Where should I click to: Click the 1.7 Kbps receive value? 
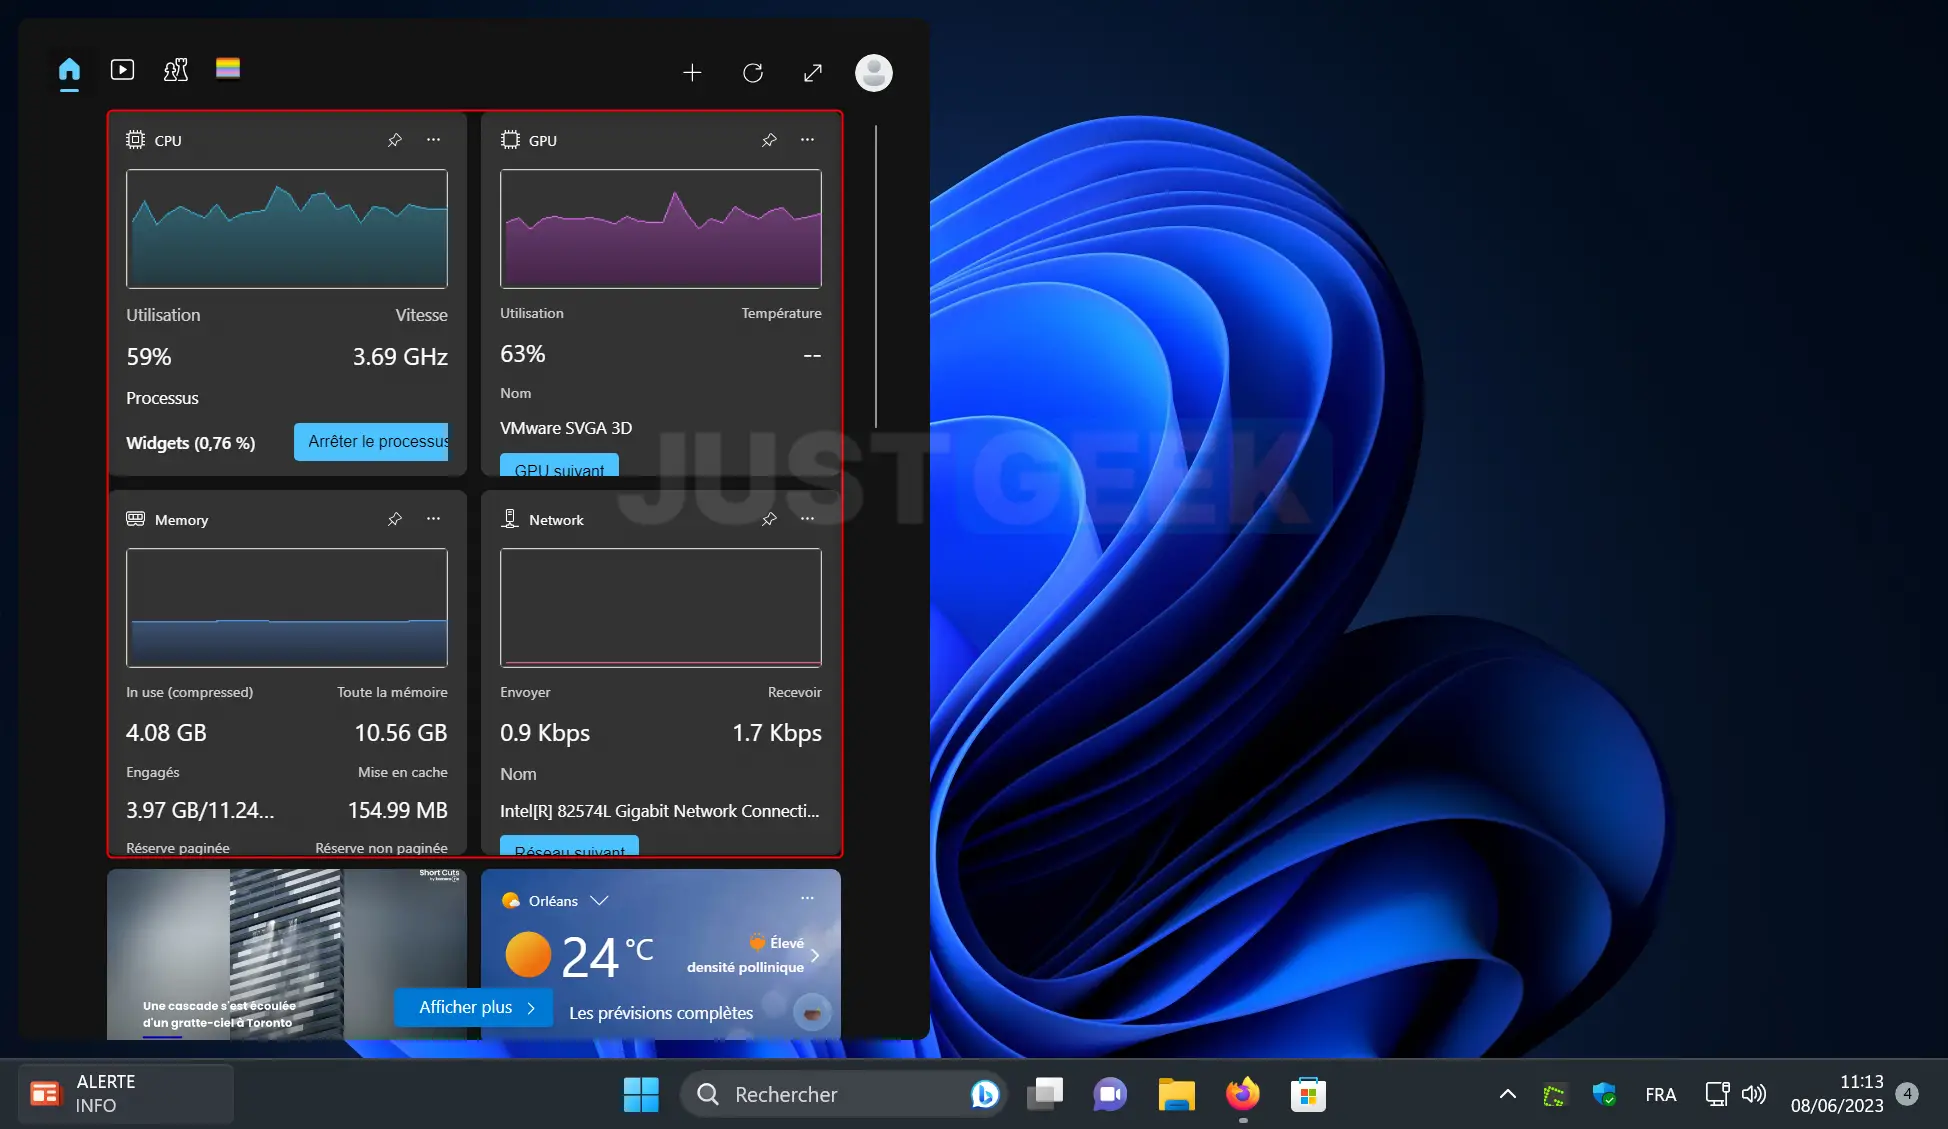point(777,733)
